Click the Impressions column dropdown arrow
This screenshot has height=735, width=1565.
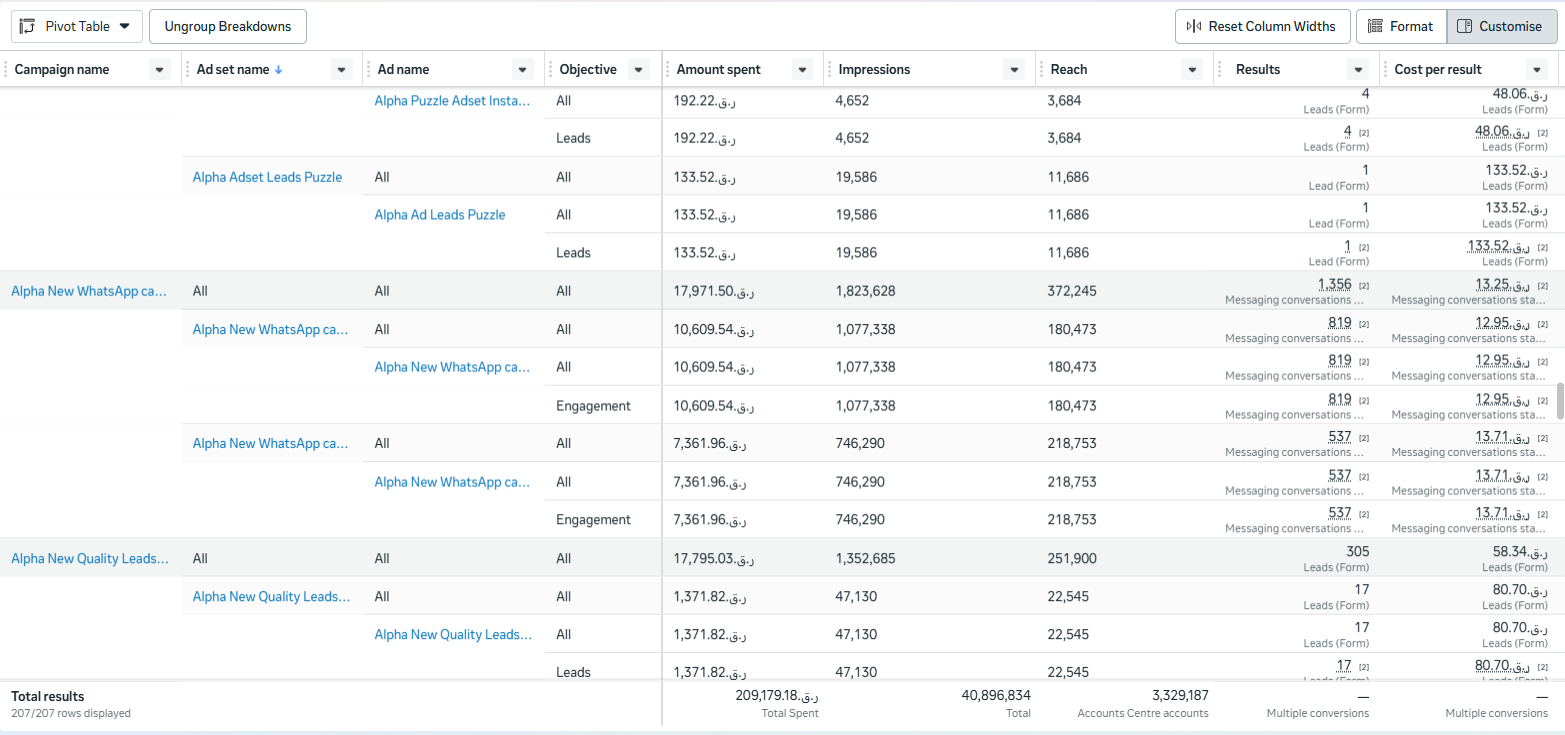point(1015,70)
